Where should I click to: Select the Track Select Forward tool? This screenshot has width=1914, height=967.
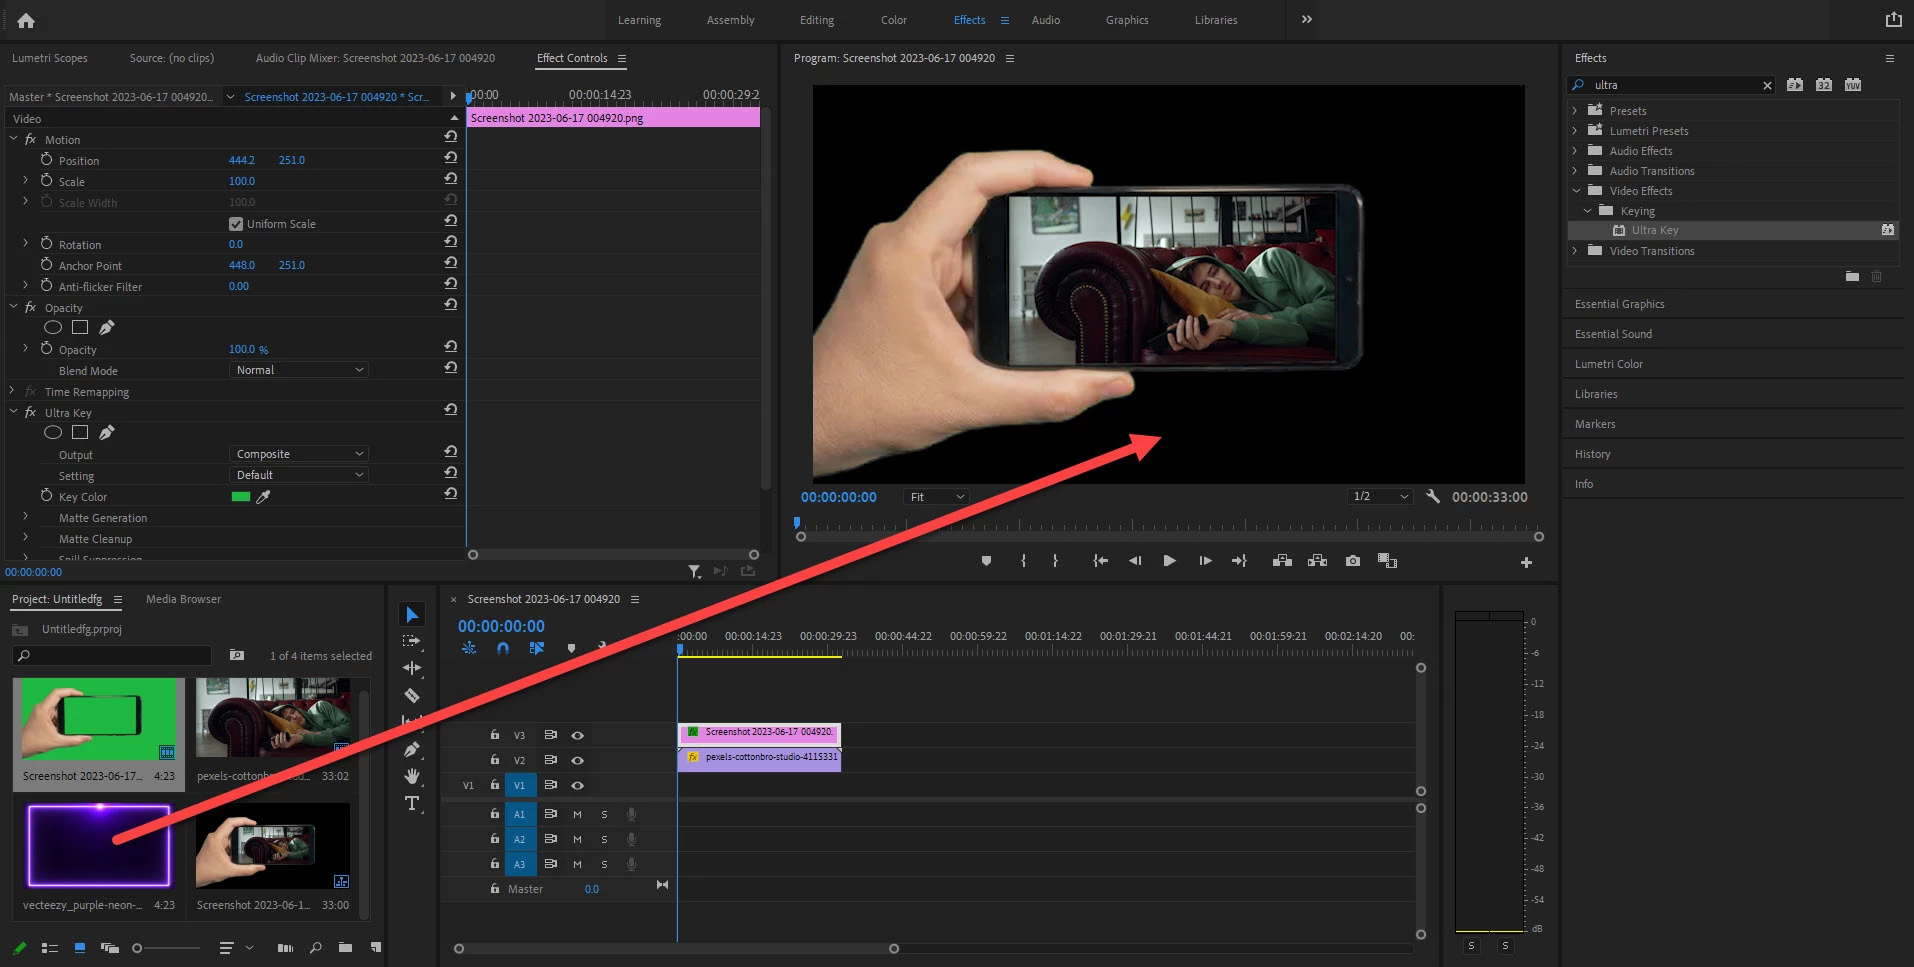pos(411,641)
